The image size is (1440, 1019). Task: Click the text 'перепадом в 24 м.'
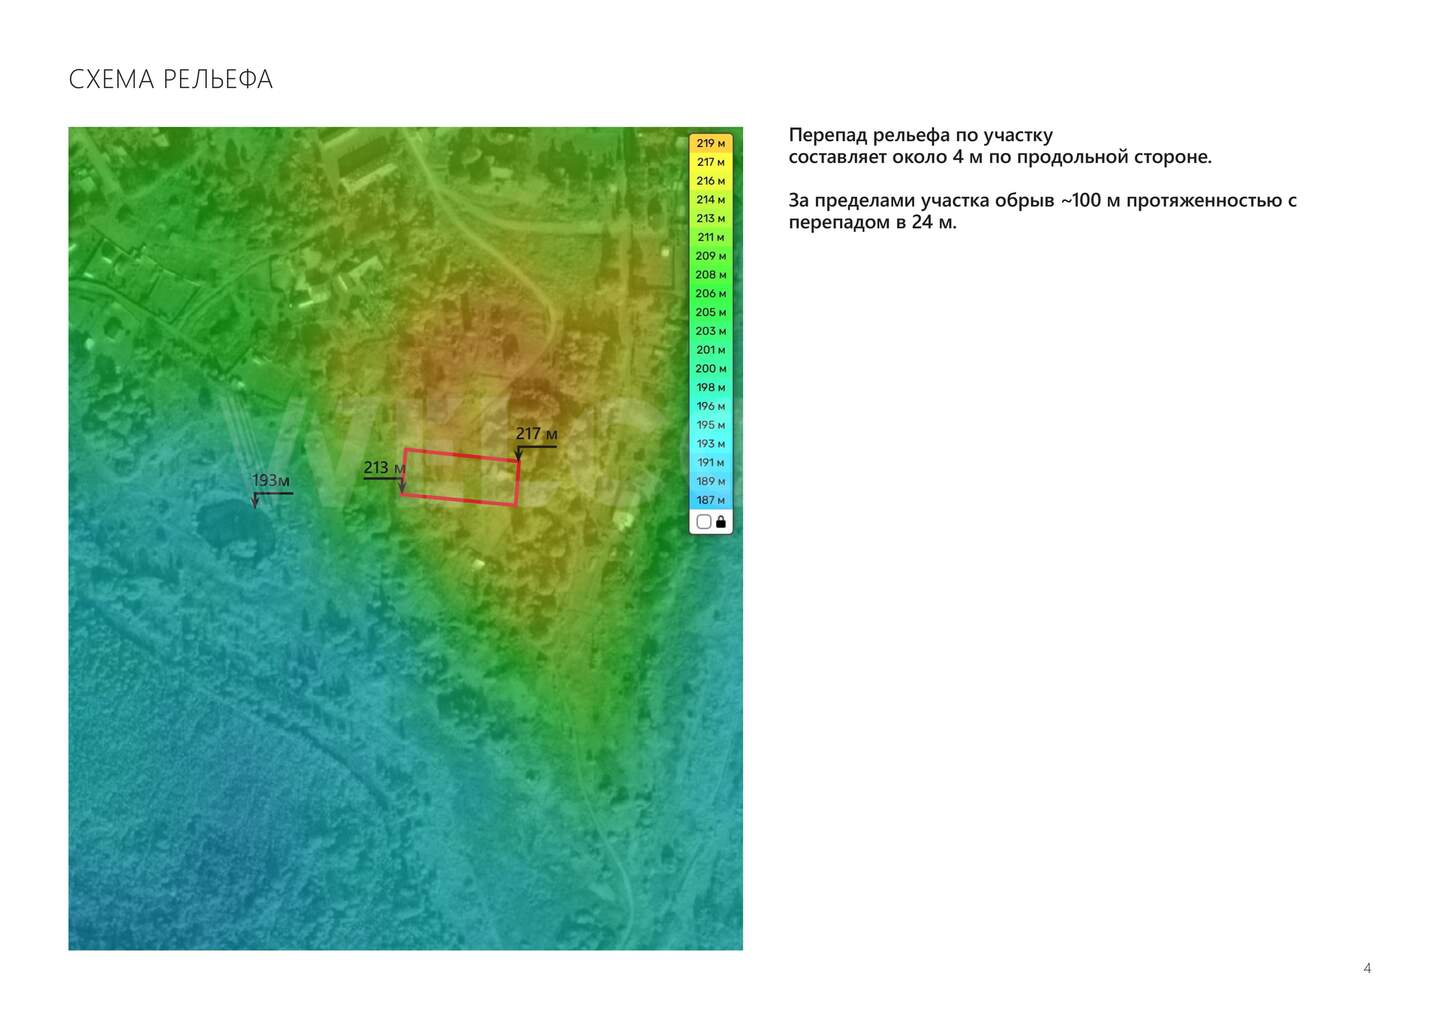[872, 222]
